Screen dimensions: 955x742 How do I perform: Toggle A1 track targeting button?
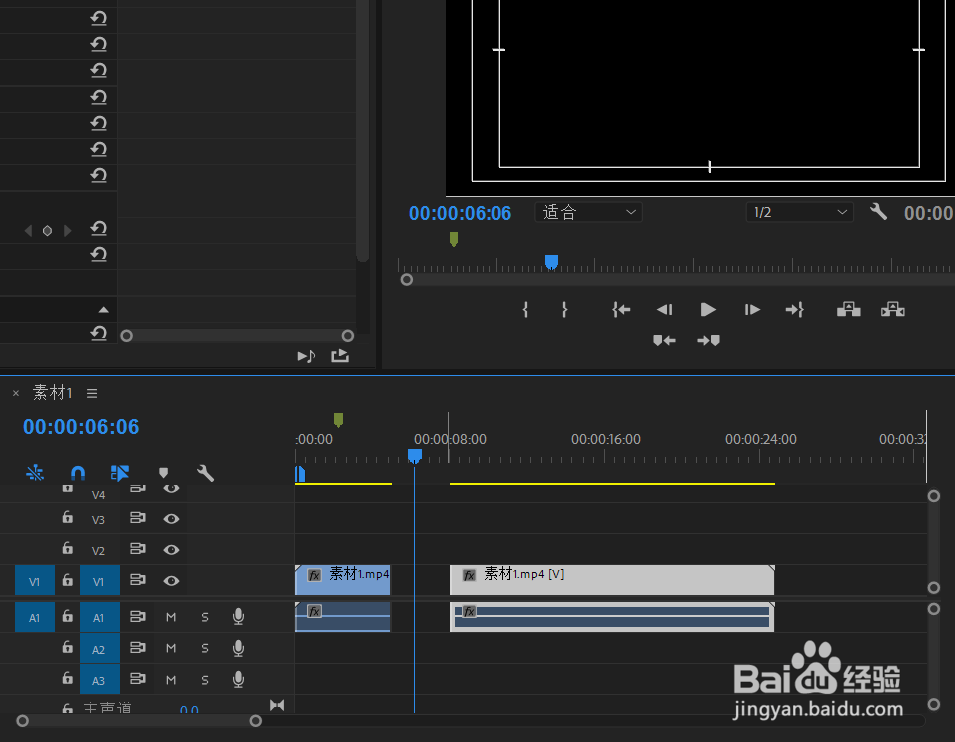(99, 617)
